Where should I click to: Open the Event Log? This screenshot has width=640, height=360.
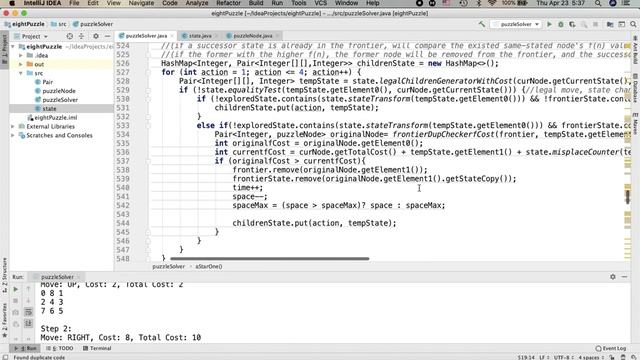coord(611,348)
